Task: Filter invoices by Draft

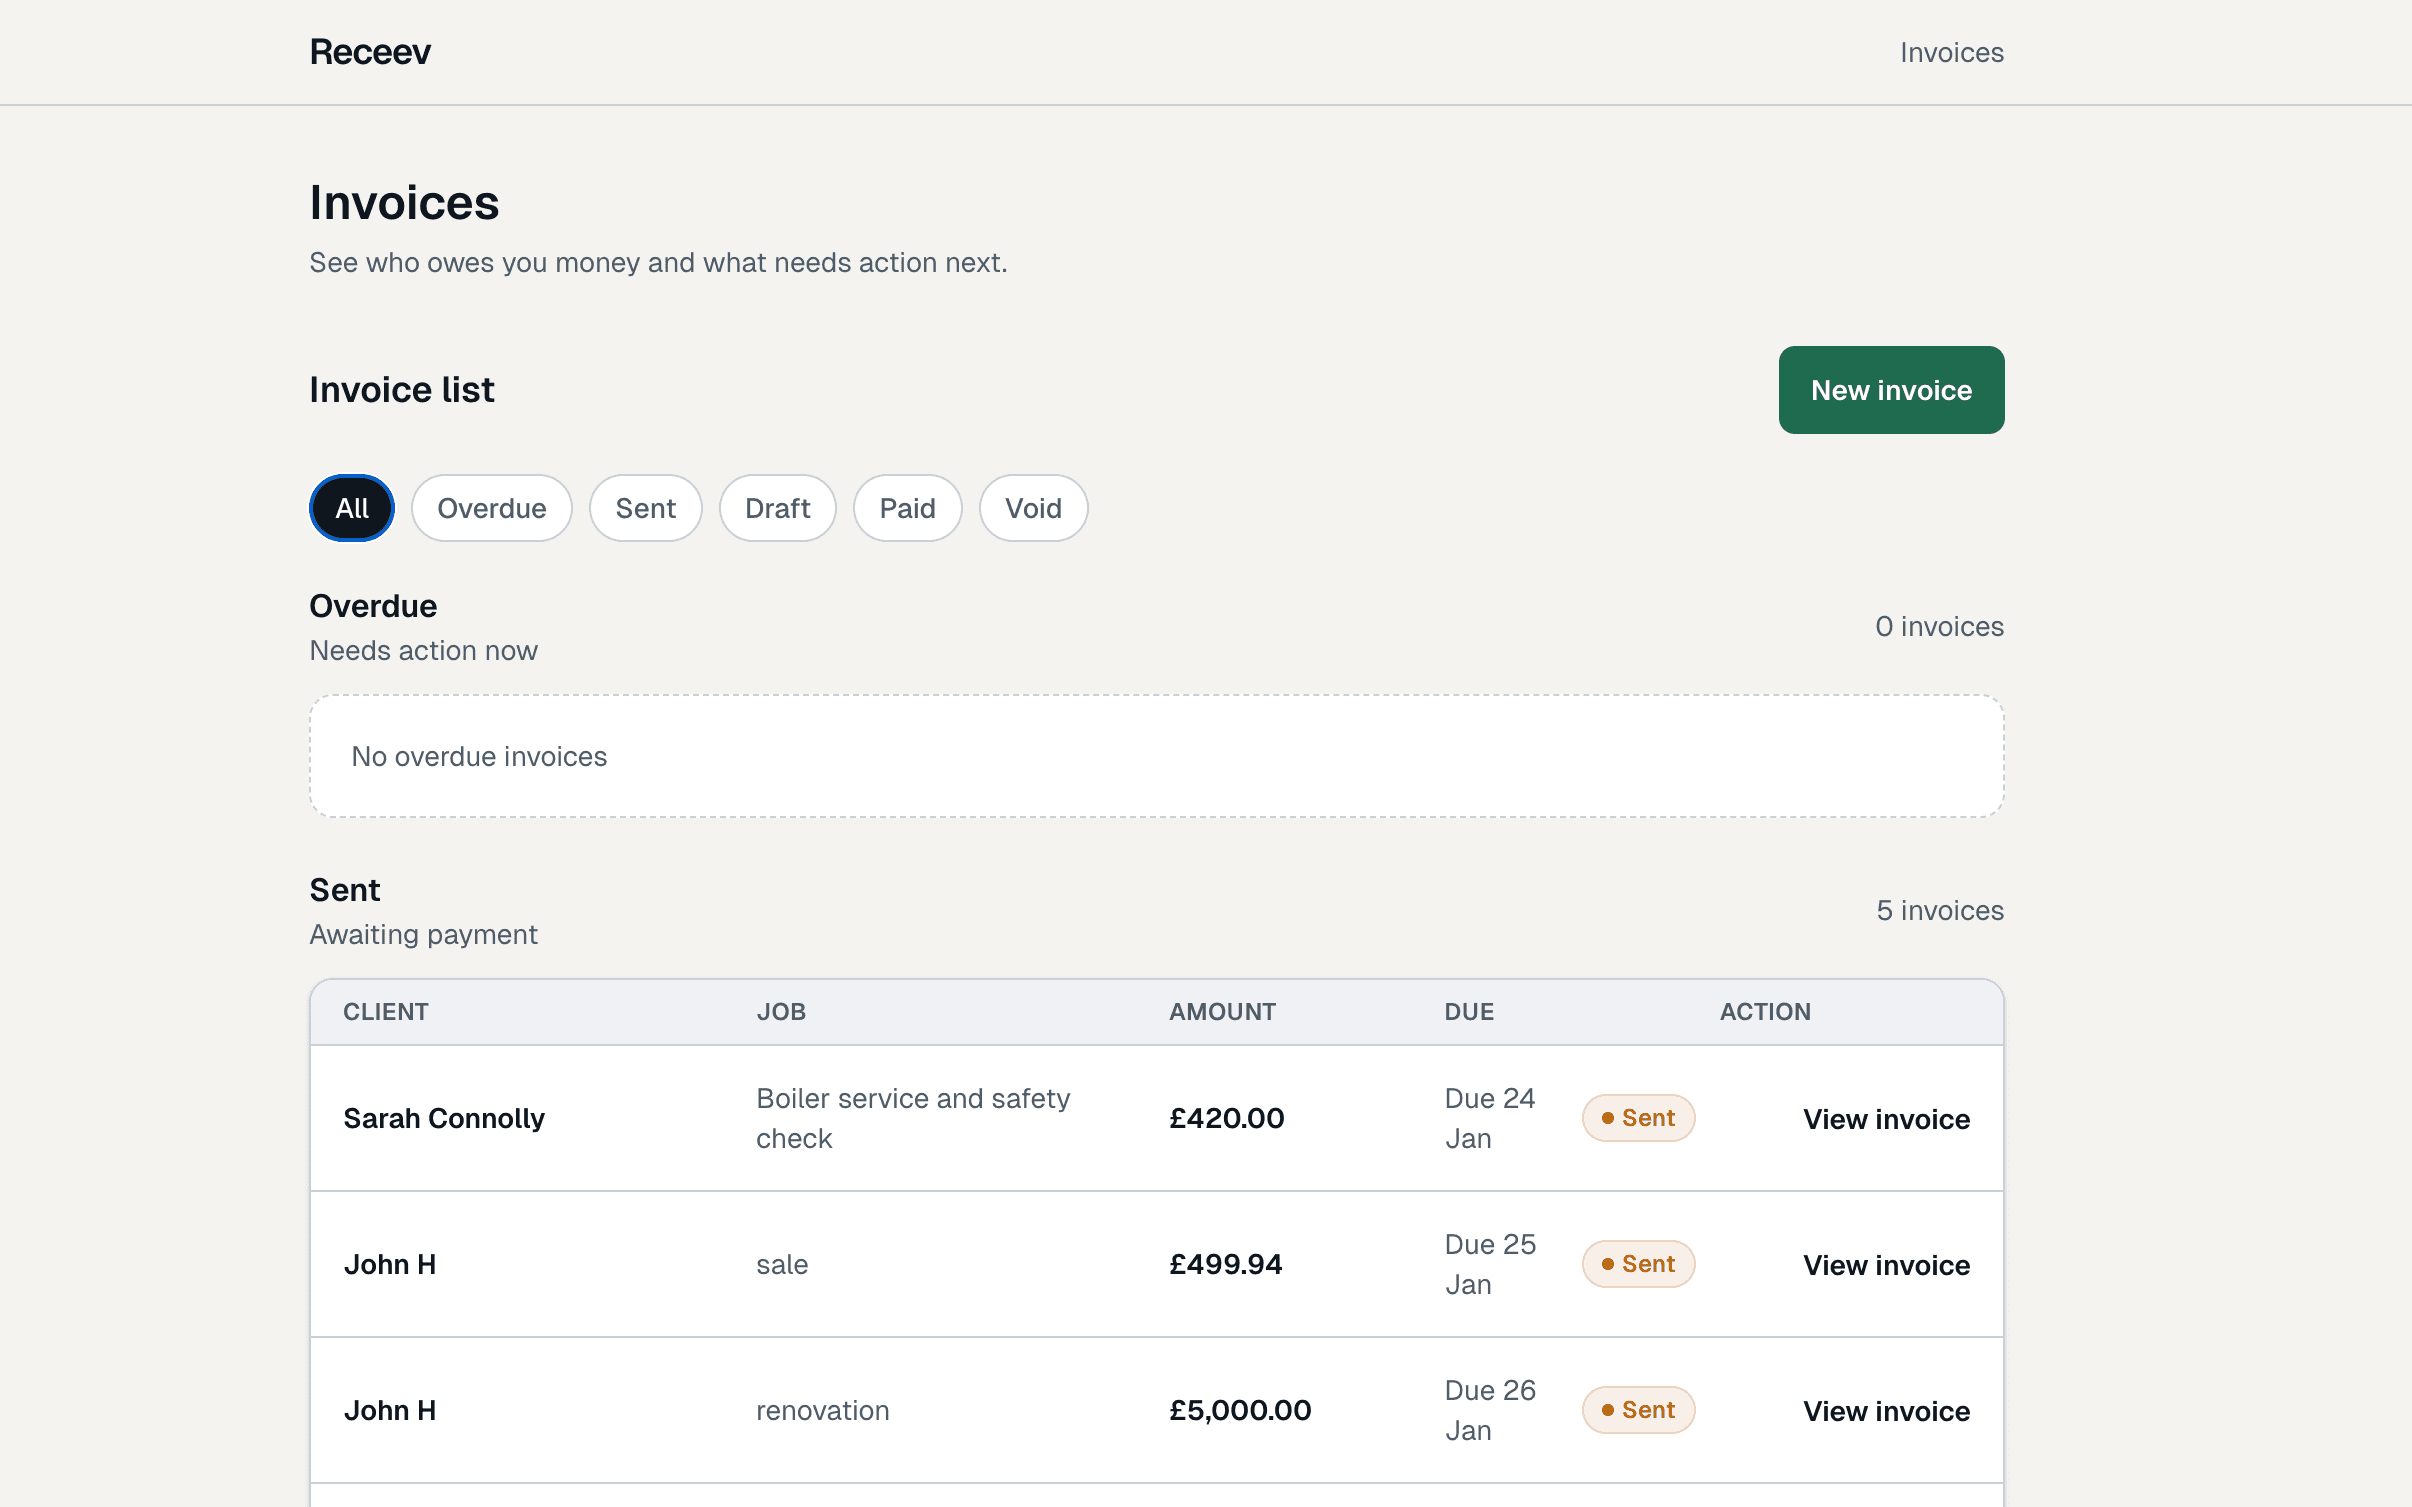Action: pyautogui.click(x=777, y=507)
